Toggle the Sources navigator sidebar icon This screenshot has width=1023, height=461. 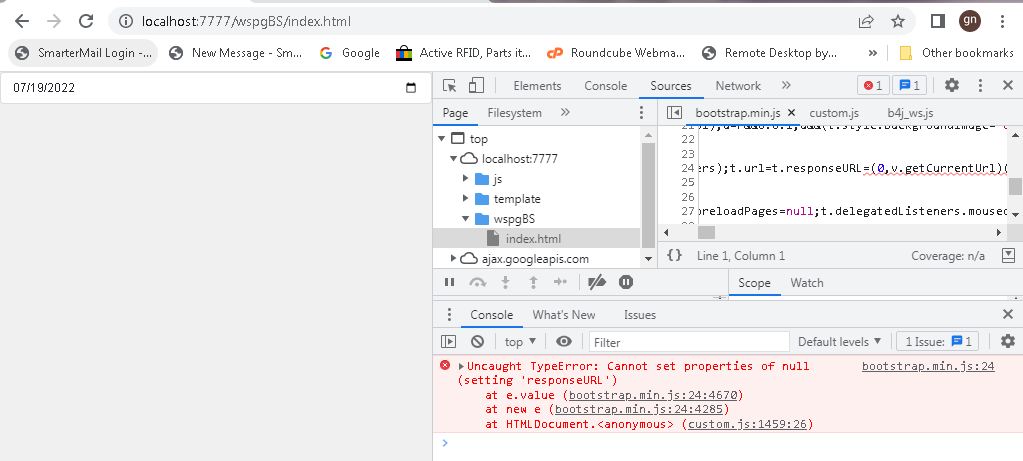[x=674, y=113]
